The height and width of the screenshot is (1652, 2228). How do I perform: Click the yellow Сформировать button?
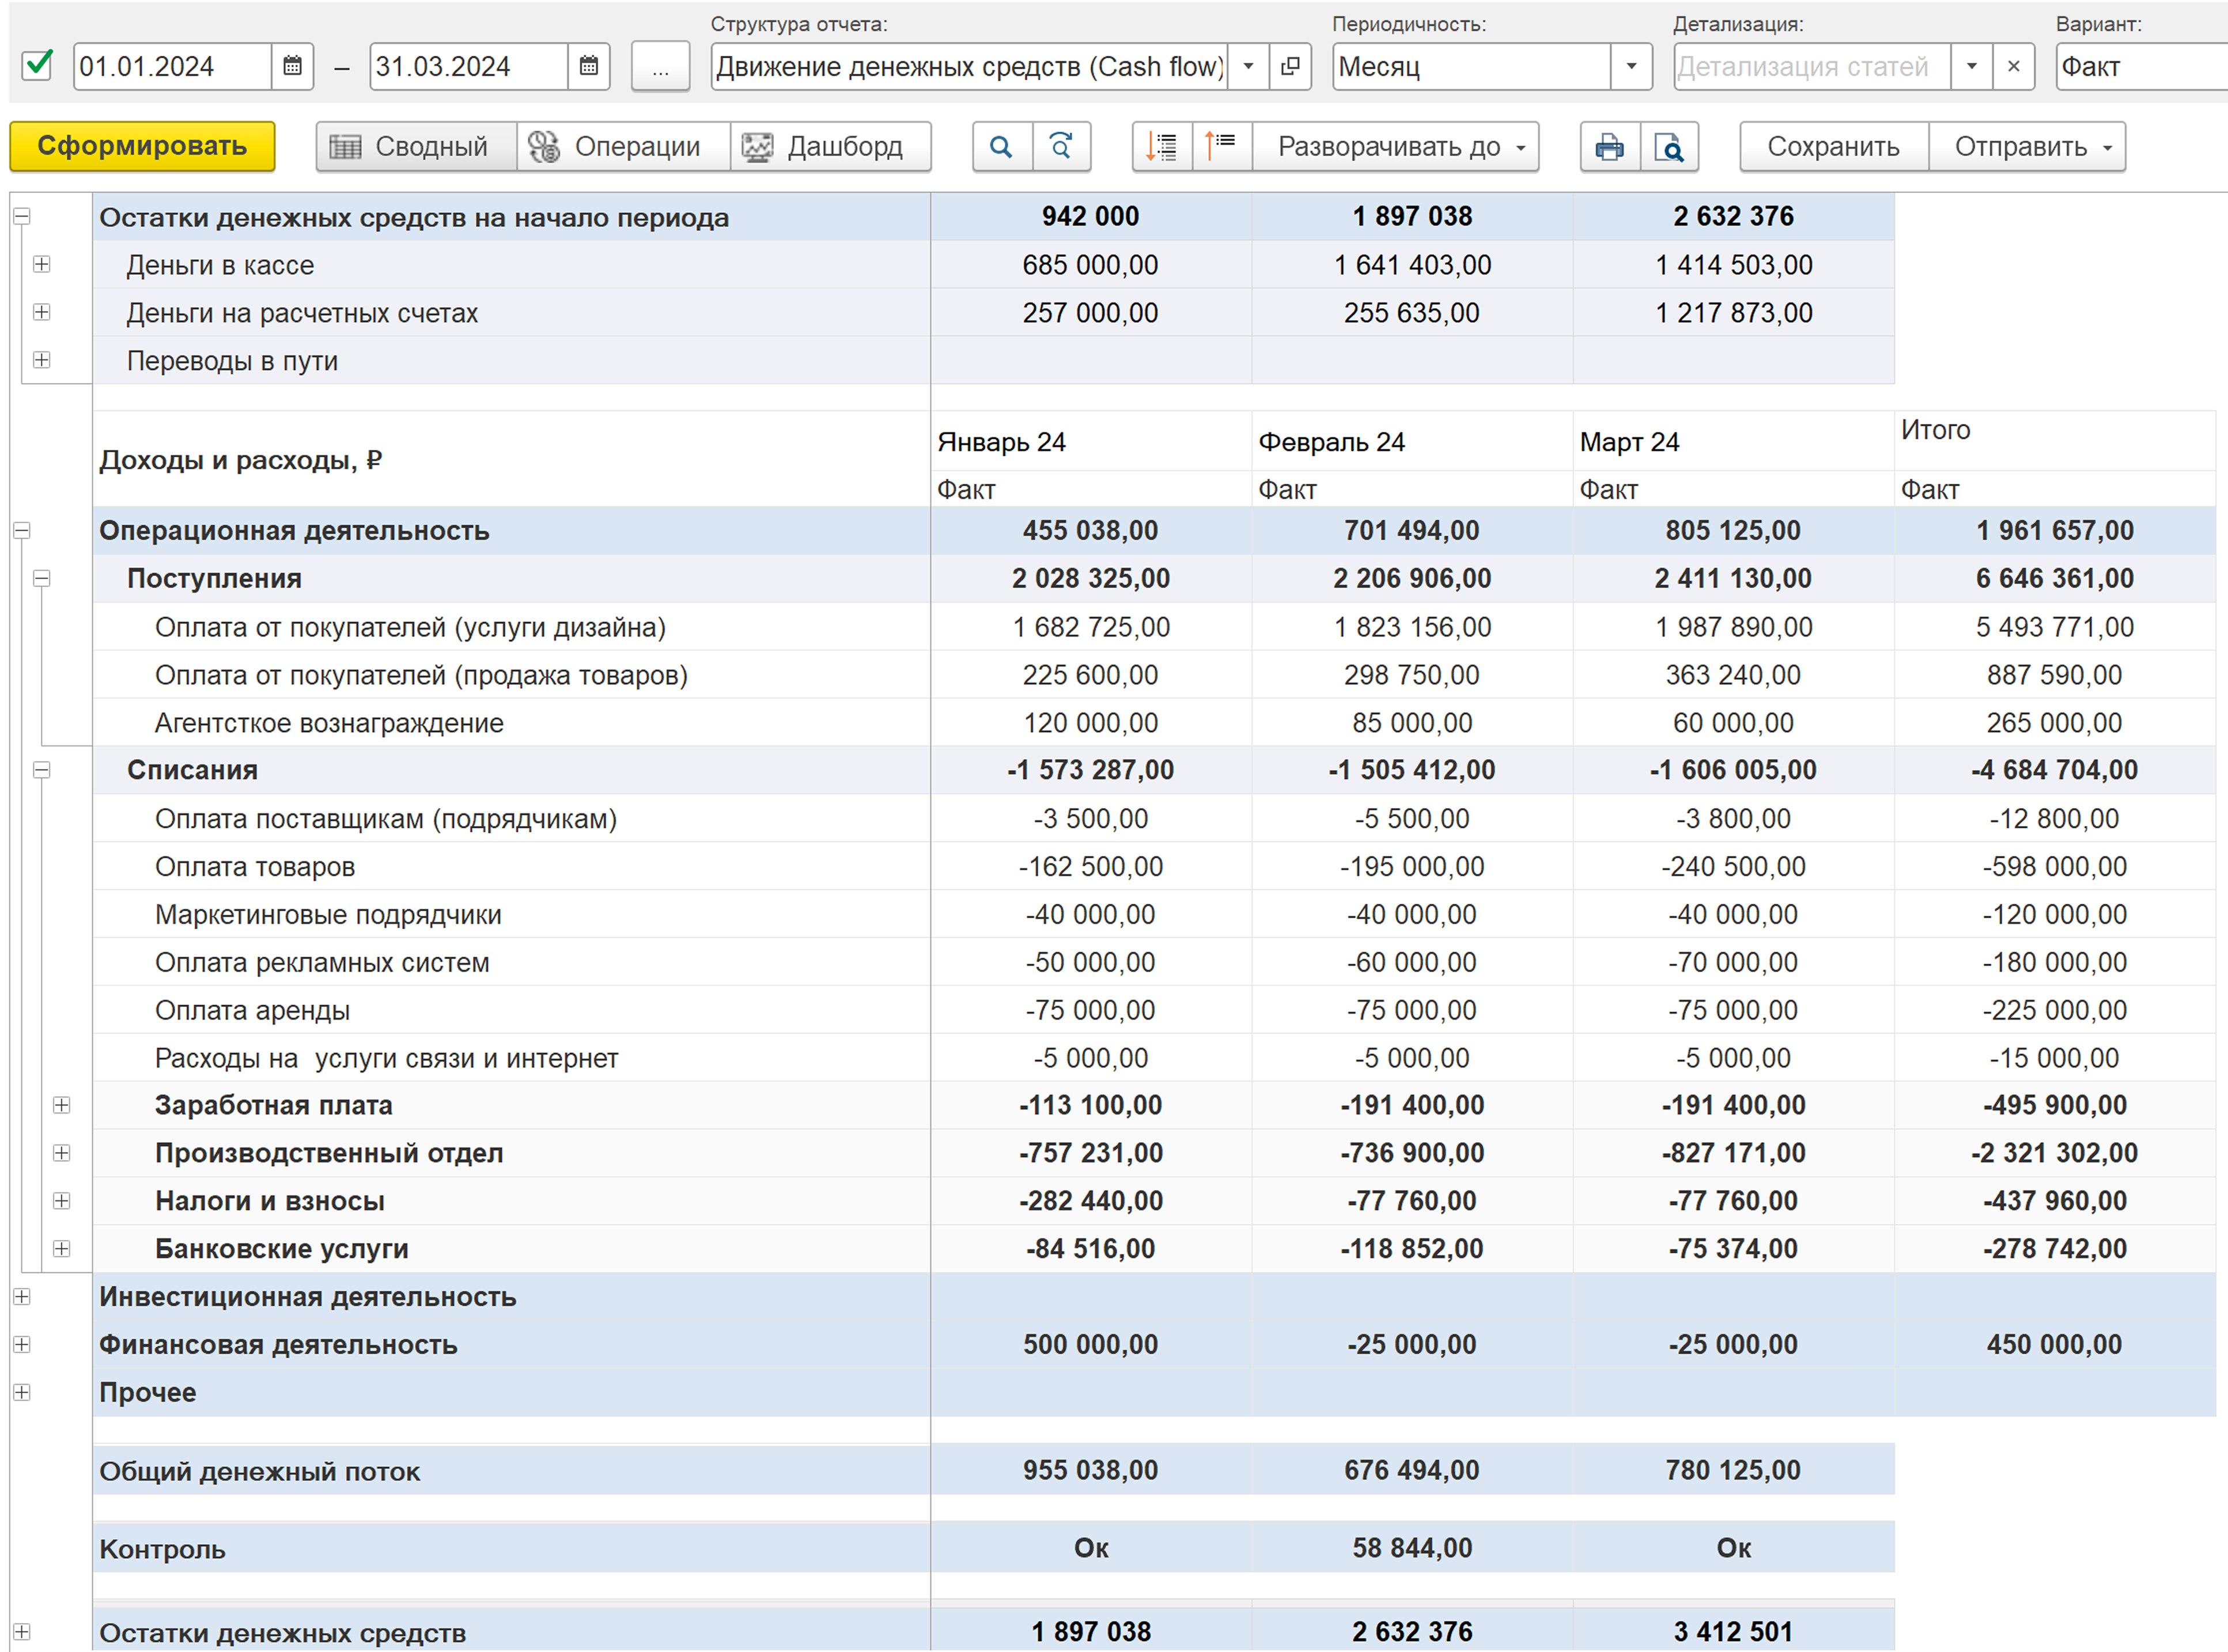(x=142, y=146)
